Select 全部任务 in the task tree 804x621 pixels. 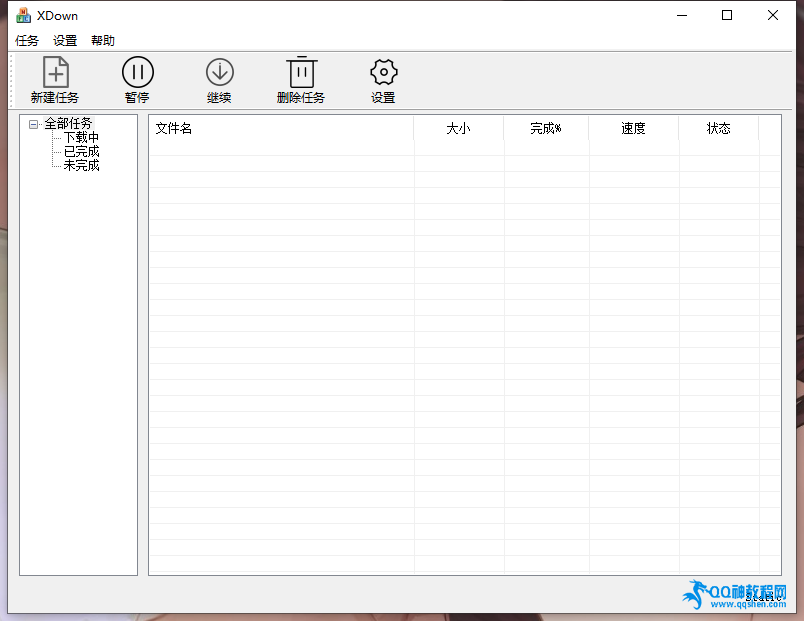pyautogui.click(x=68, y=124)
